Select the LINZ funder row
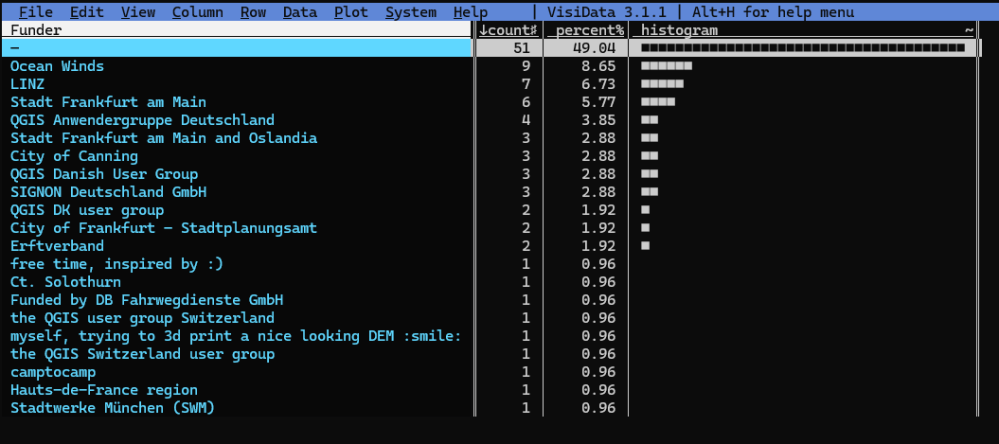999x444 pixels. [28, 84]
